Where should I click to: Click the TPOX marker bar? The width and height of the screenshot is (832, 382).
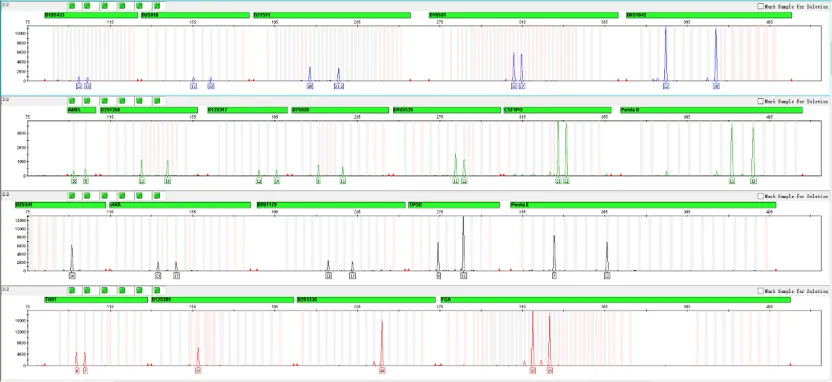(454, 205)
